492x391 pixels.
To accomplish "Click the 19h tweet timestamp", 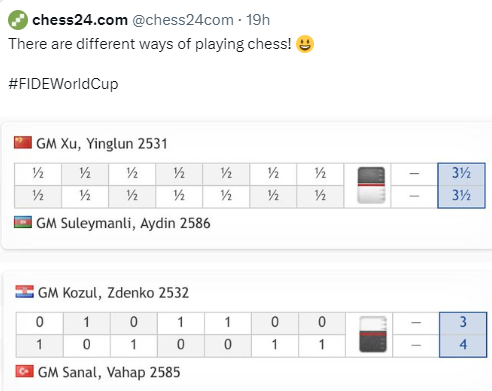I will (258, 20).
